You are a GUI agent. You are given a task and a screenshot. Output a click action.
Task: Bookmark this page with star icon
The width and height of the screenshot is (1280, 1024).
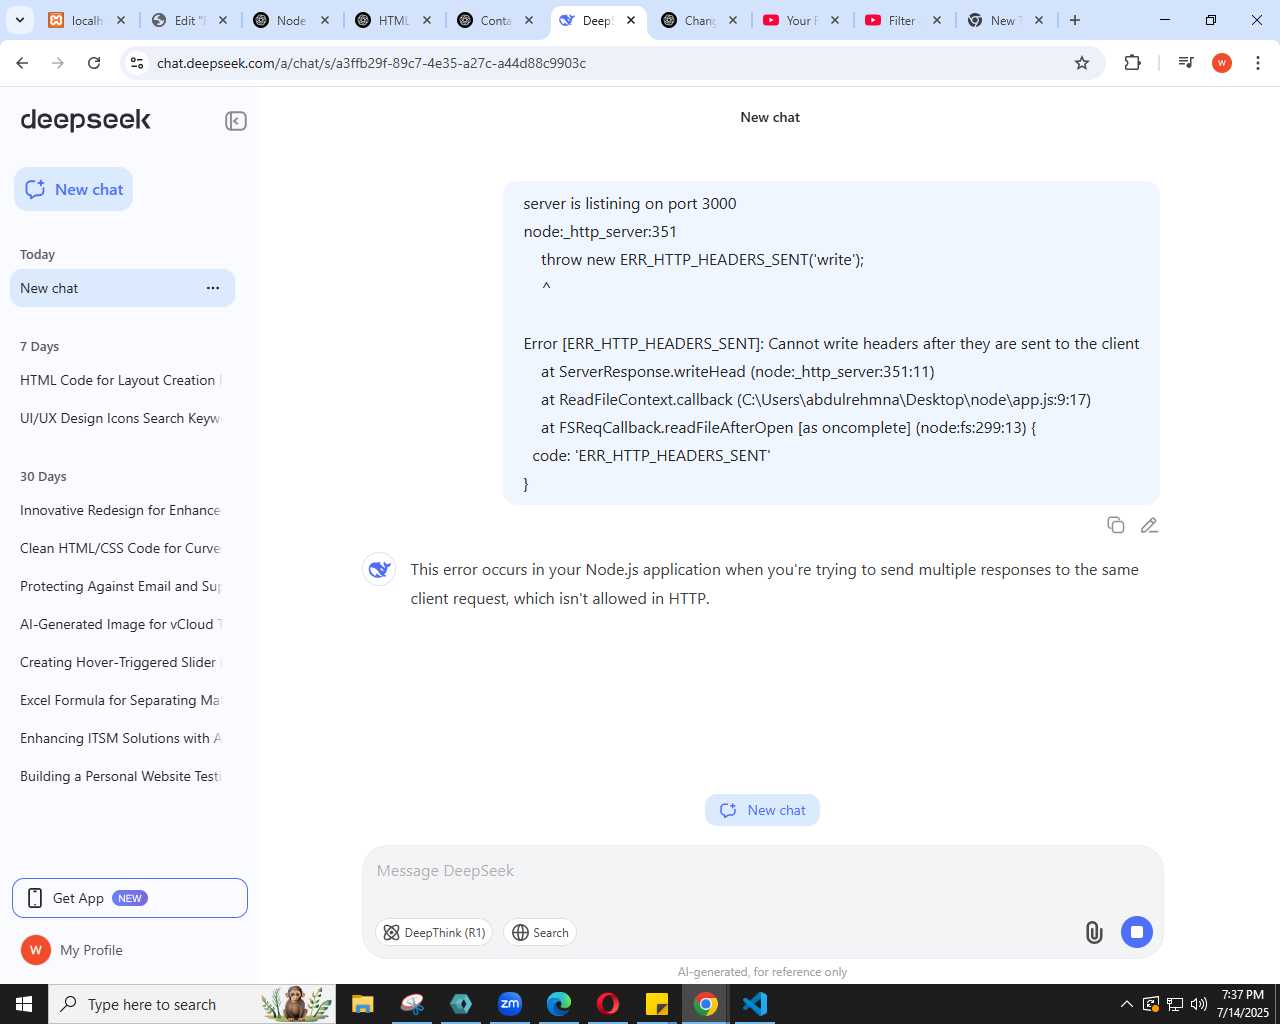point(1082,63)
